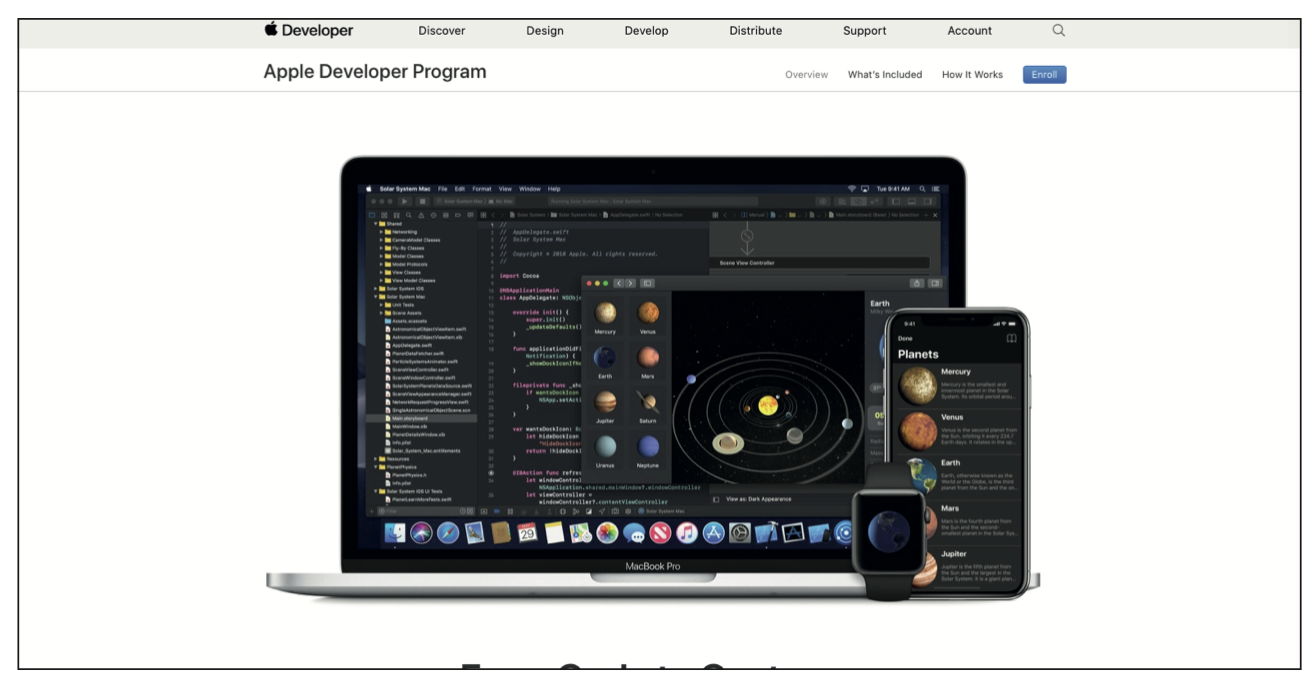The width and height of the screenshot is (1314, 680).
Task: Click the share icon in Solar System window
Action: [916, 283]
